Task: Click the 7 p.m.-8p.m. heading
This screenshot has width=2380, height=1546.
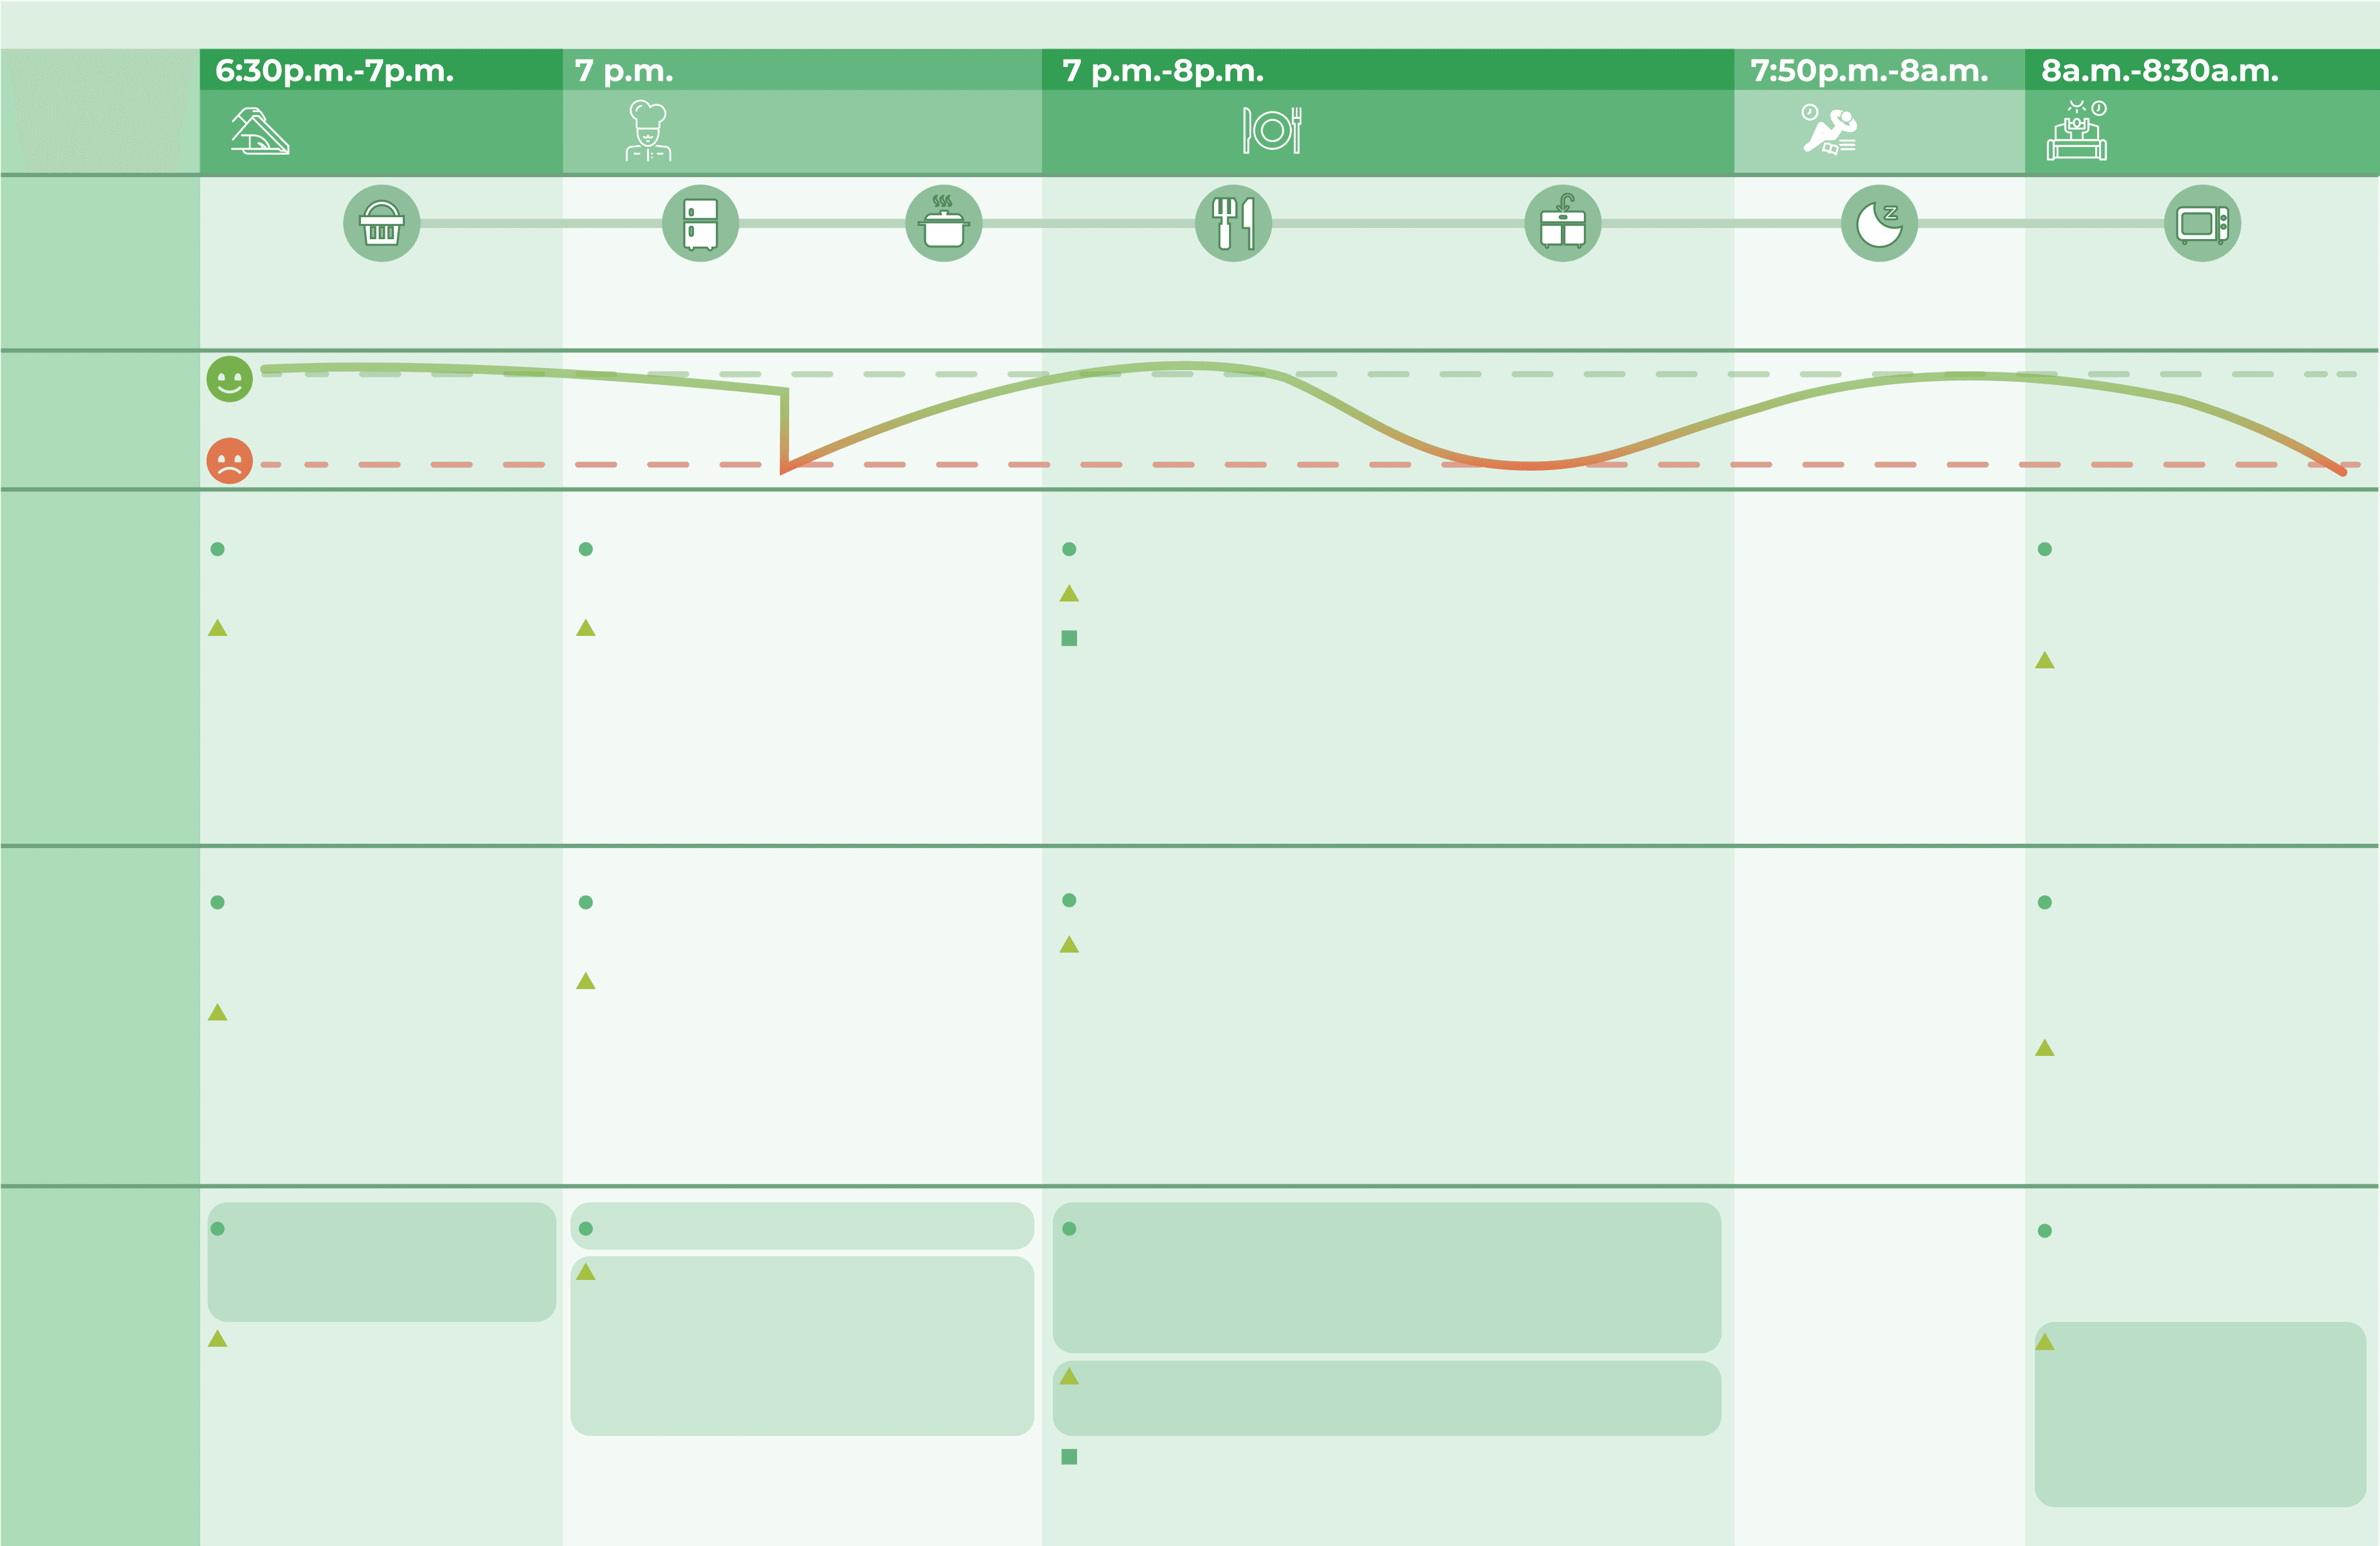Action: point(1163,71)
